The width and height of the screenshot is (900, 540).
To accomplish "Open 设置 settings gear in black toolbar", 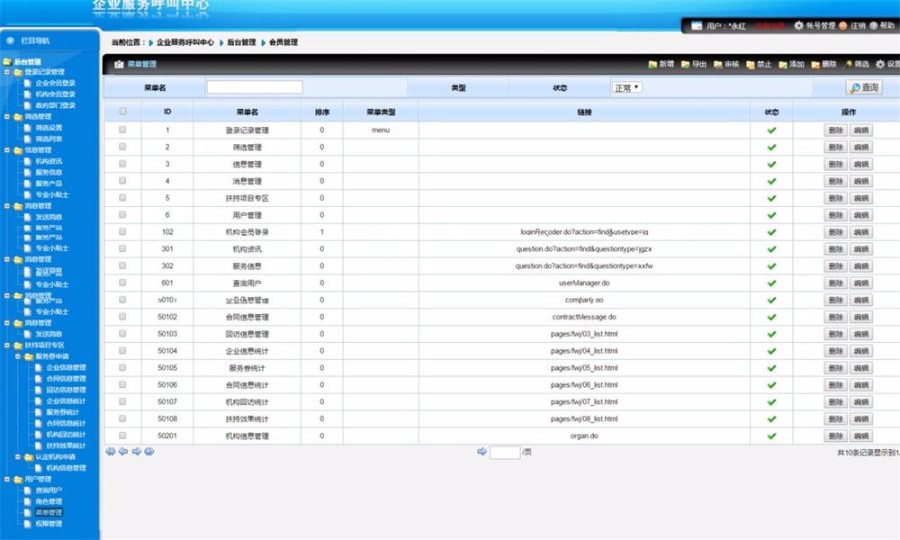I will 880,64.
